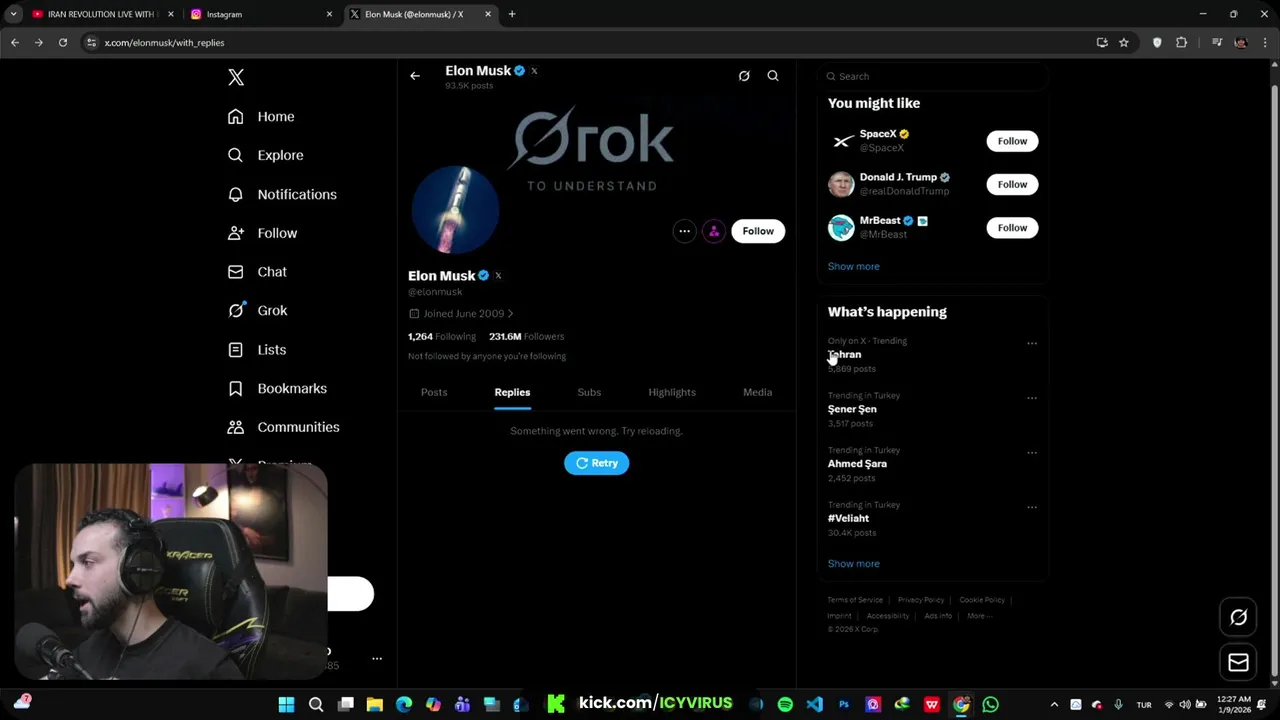The height and width of the screenshot is (720, 1280).
Task: Open the account menu ellipsis at sidebar bottom
Action: 377,659
